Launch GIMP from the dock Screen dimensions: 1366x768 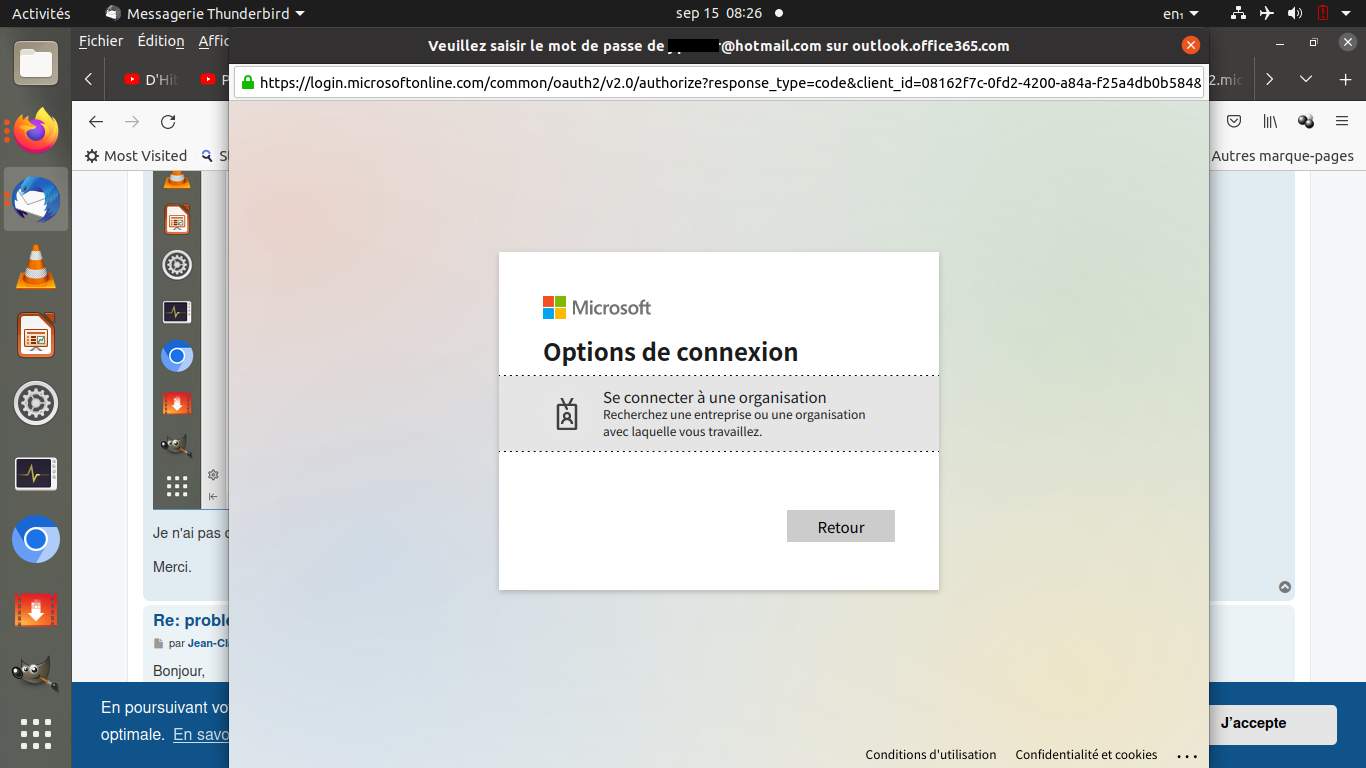[x=36, y=672]
